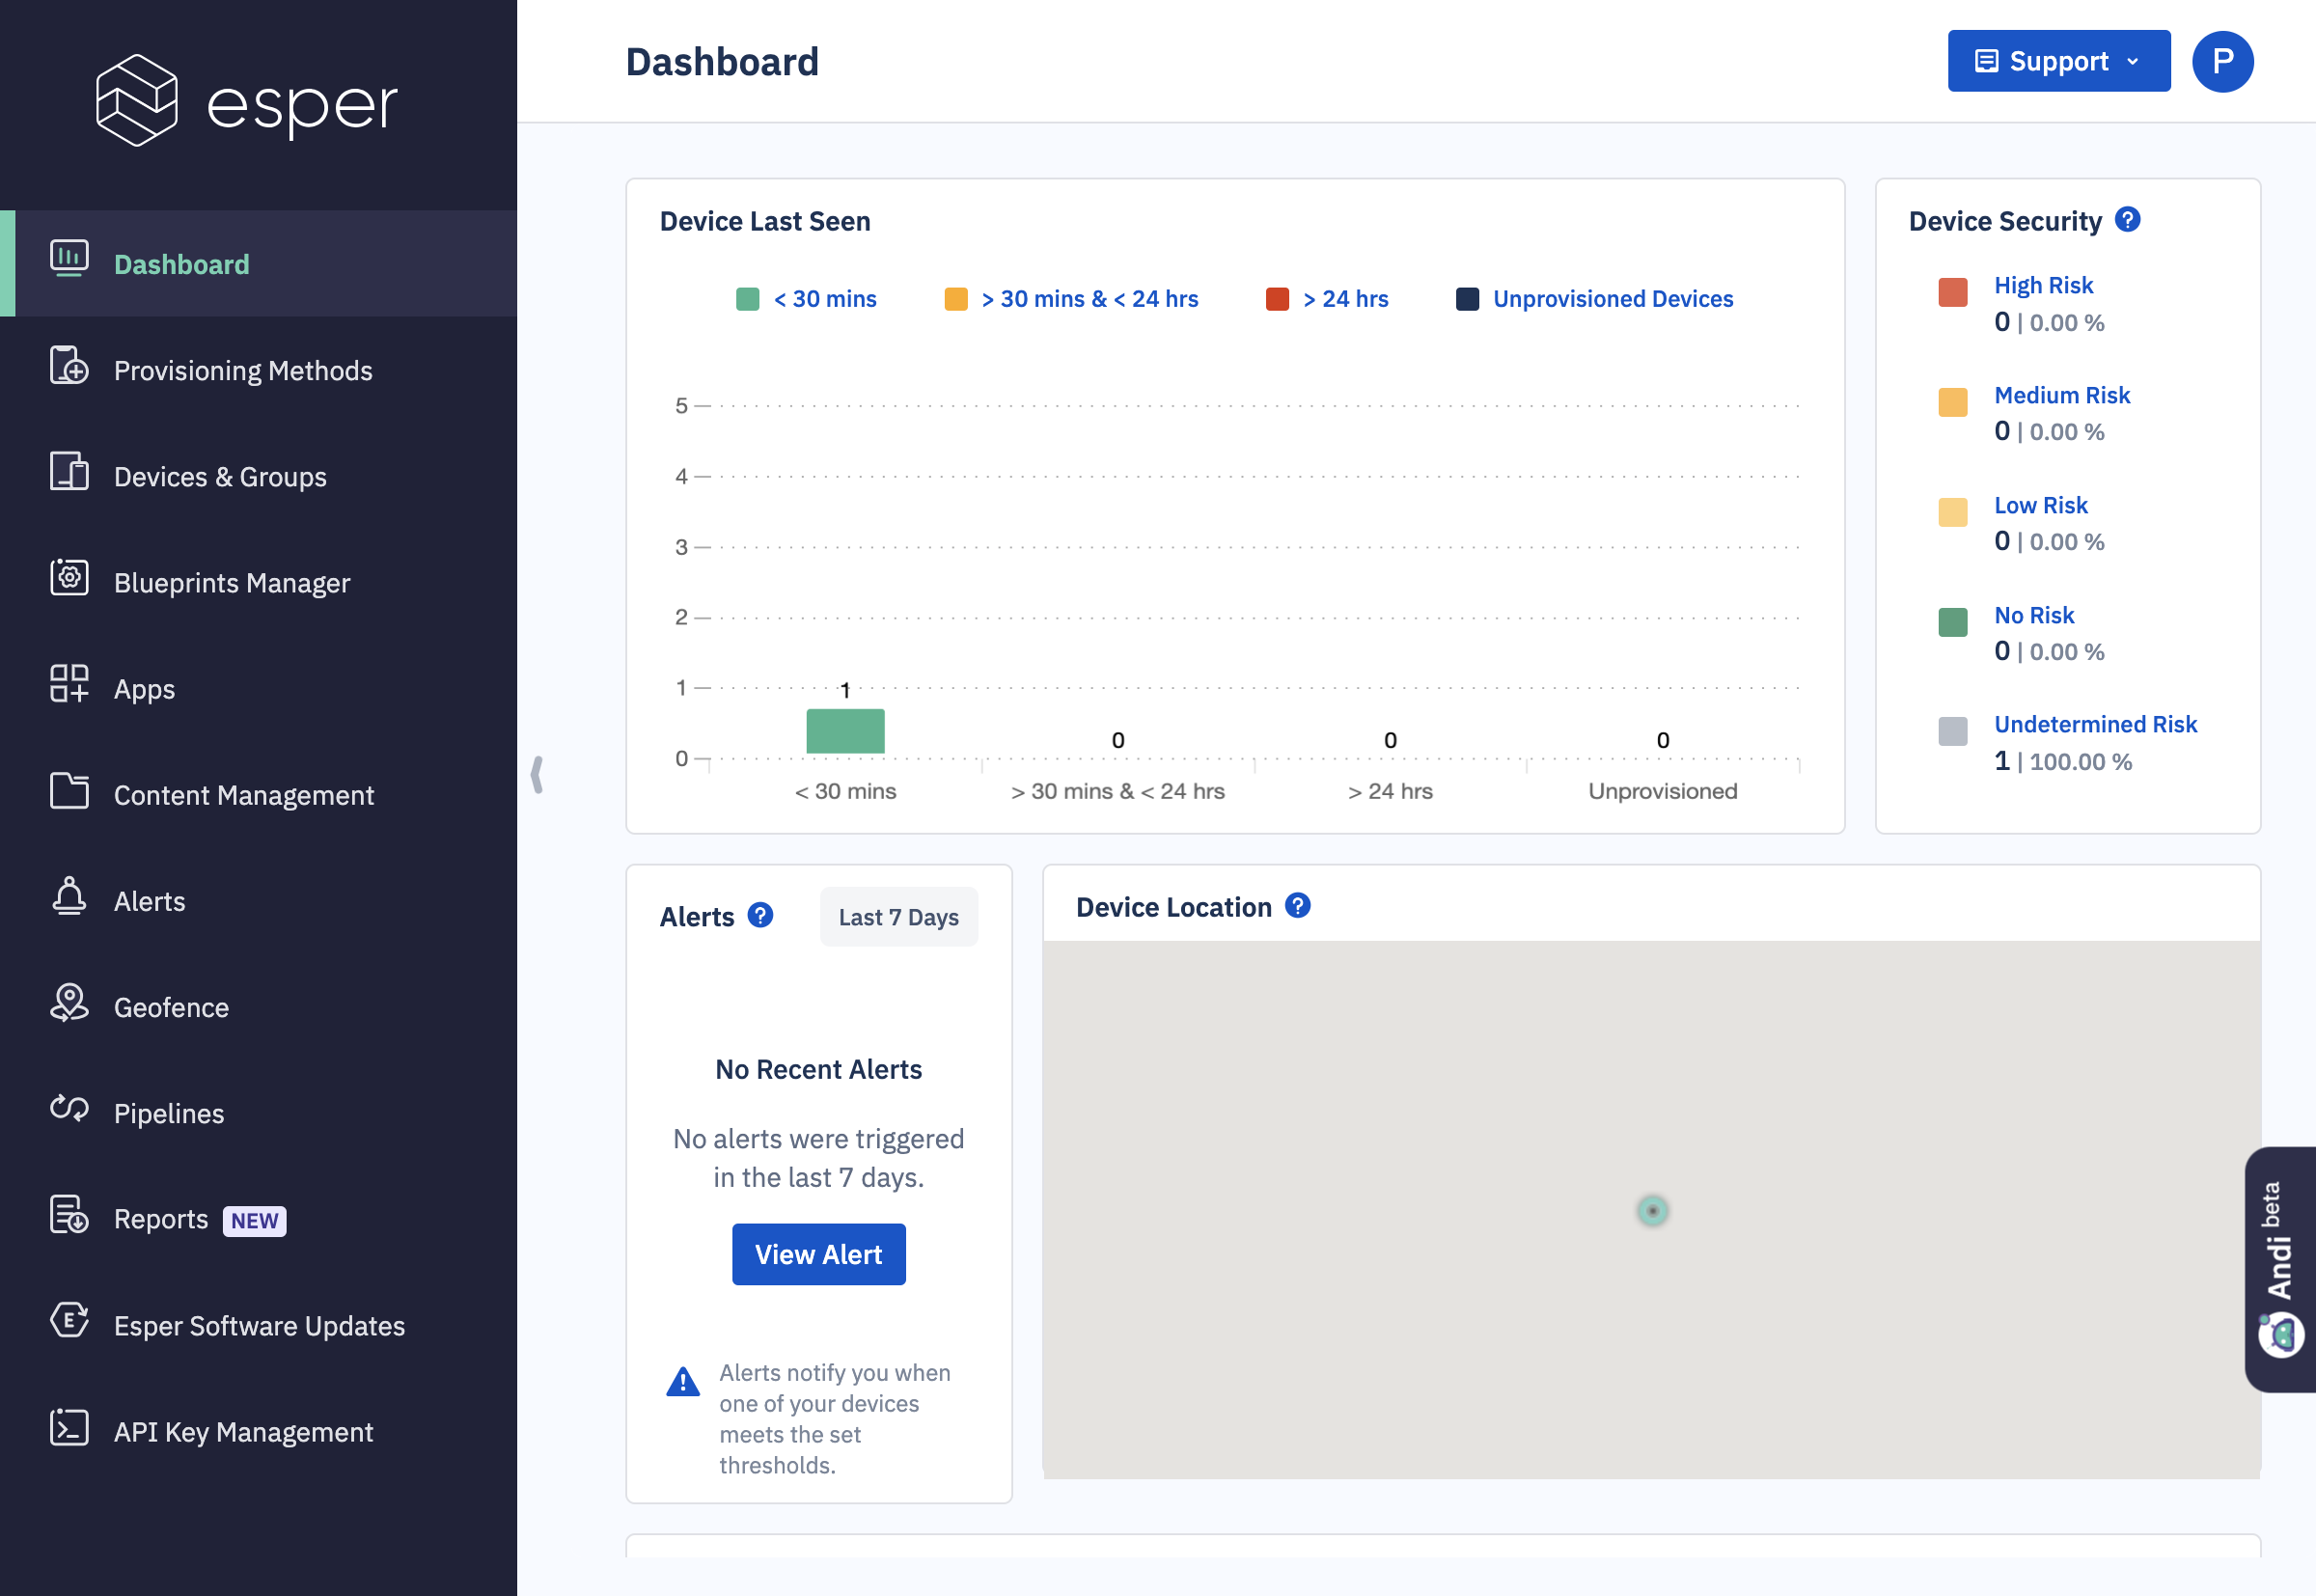Click the View Alert button
The height and width of the screenshot is (1596, 2316).
pos(818,1254)
